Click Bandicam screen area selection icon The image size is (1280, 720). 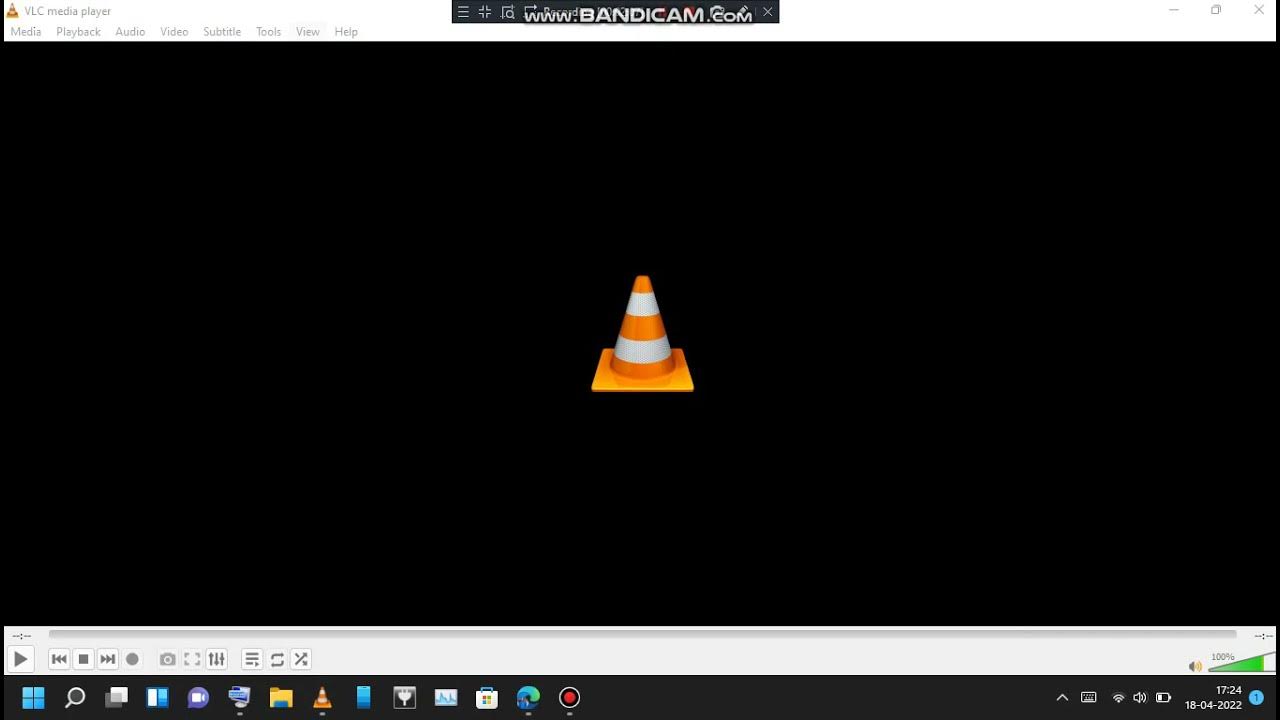[x=485, y=12]
